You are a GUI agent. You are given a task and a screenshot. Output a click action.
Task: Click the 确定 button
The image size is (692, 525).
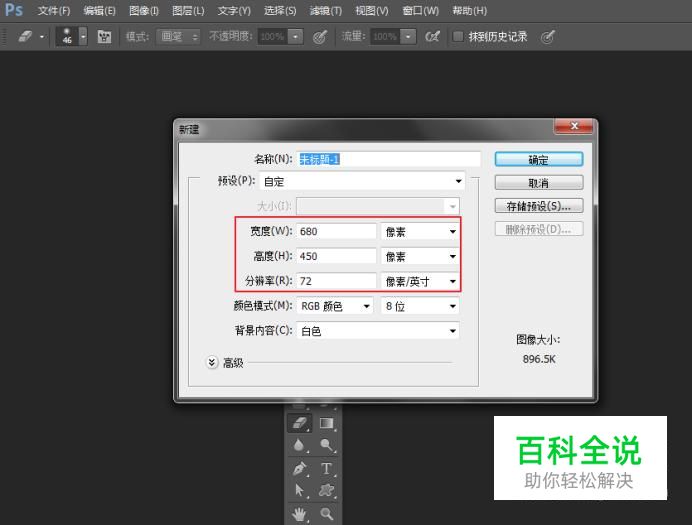(x=538, y=159)
